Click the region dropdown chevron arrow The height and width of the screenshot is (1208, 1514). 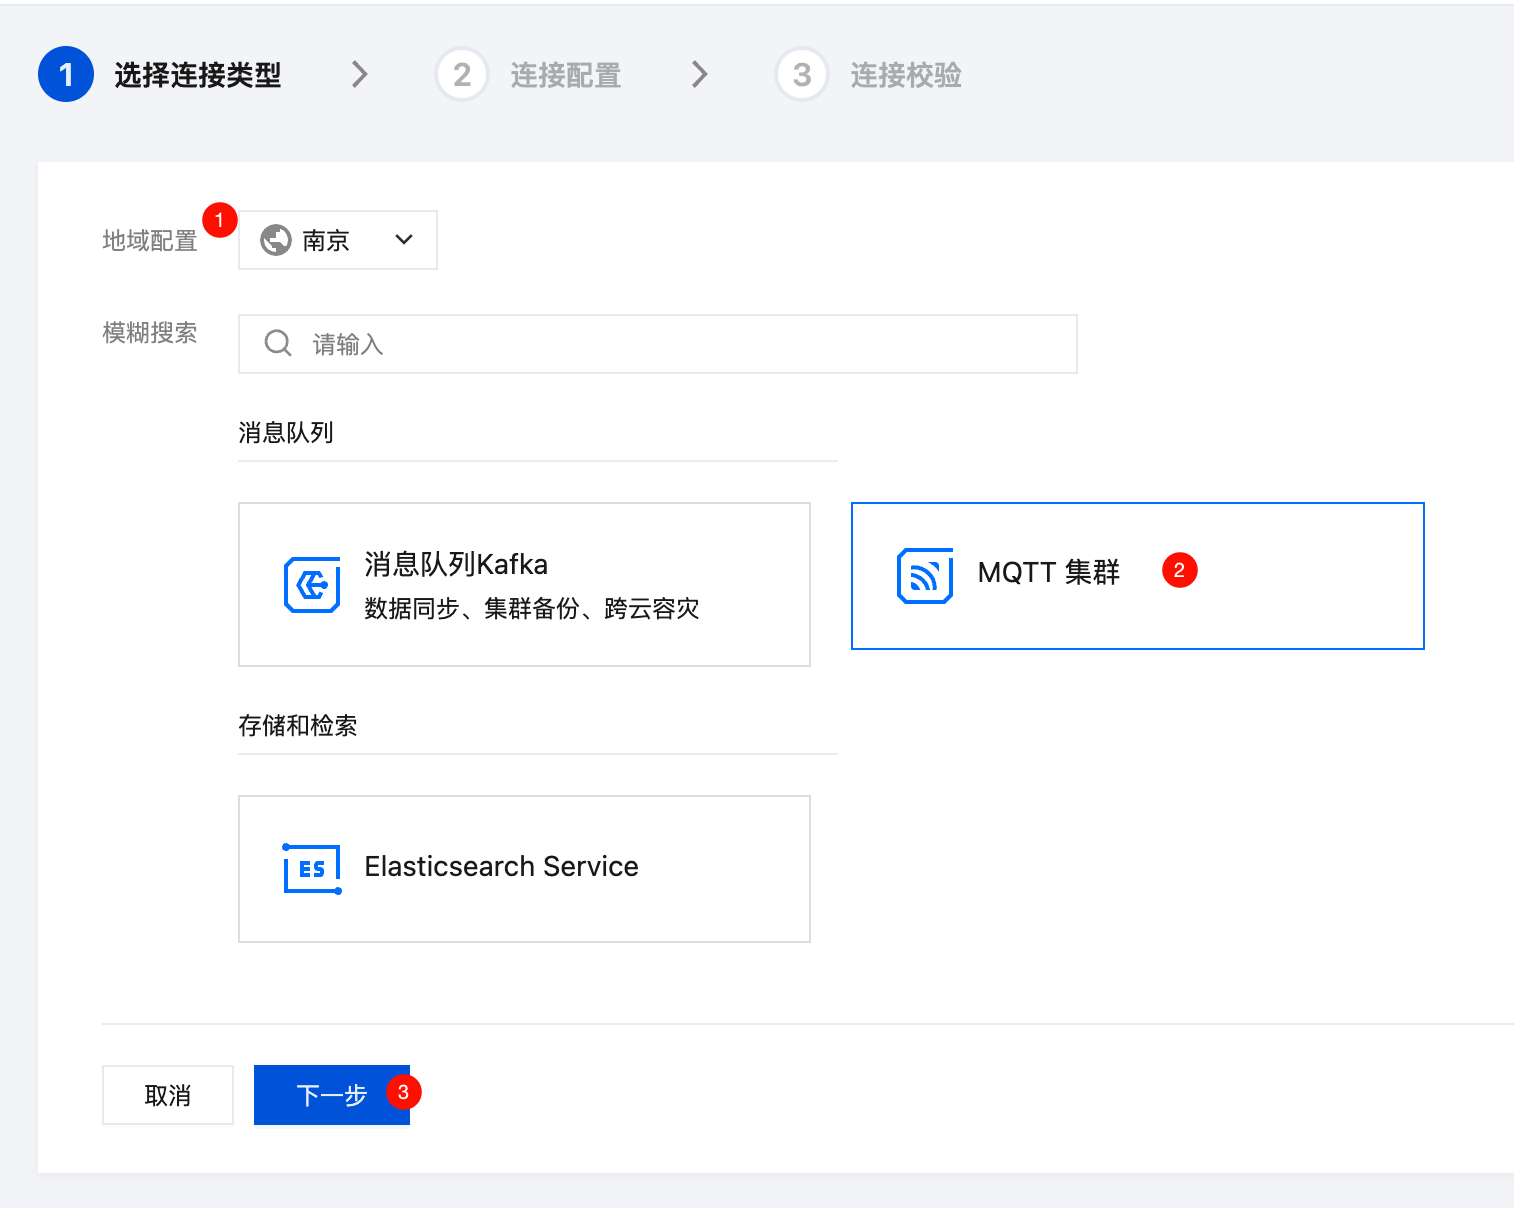pos(404,240)
